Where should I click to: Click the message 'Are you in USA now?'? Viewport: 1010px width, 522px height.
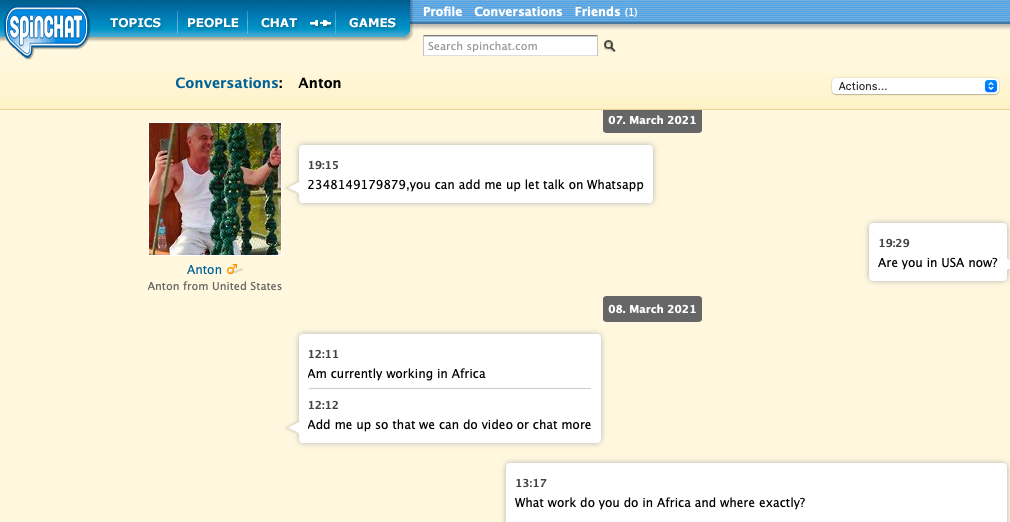coord(938,263)
